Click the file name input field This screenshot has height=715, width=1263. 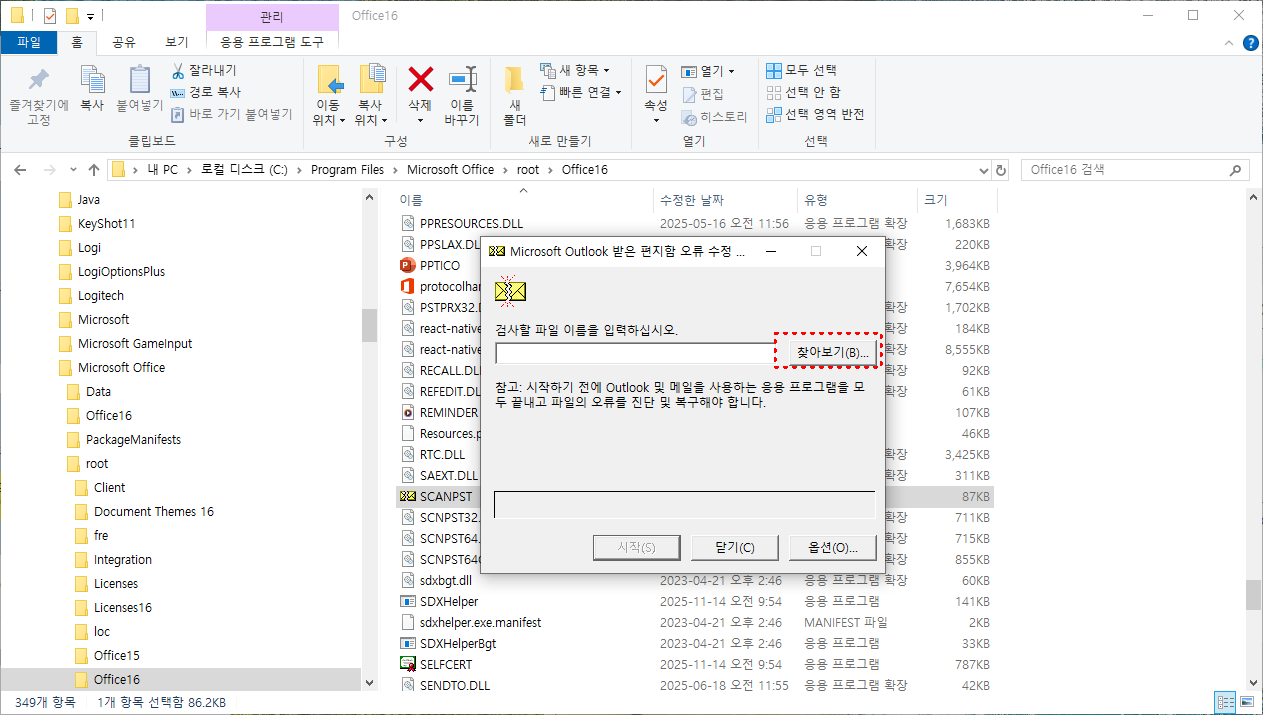pos(635,353)
